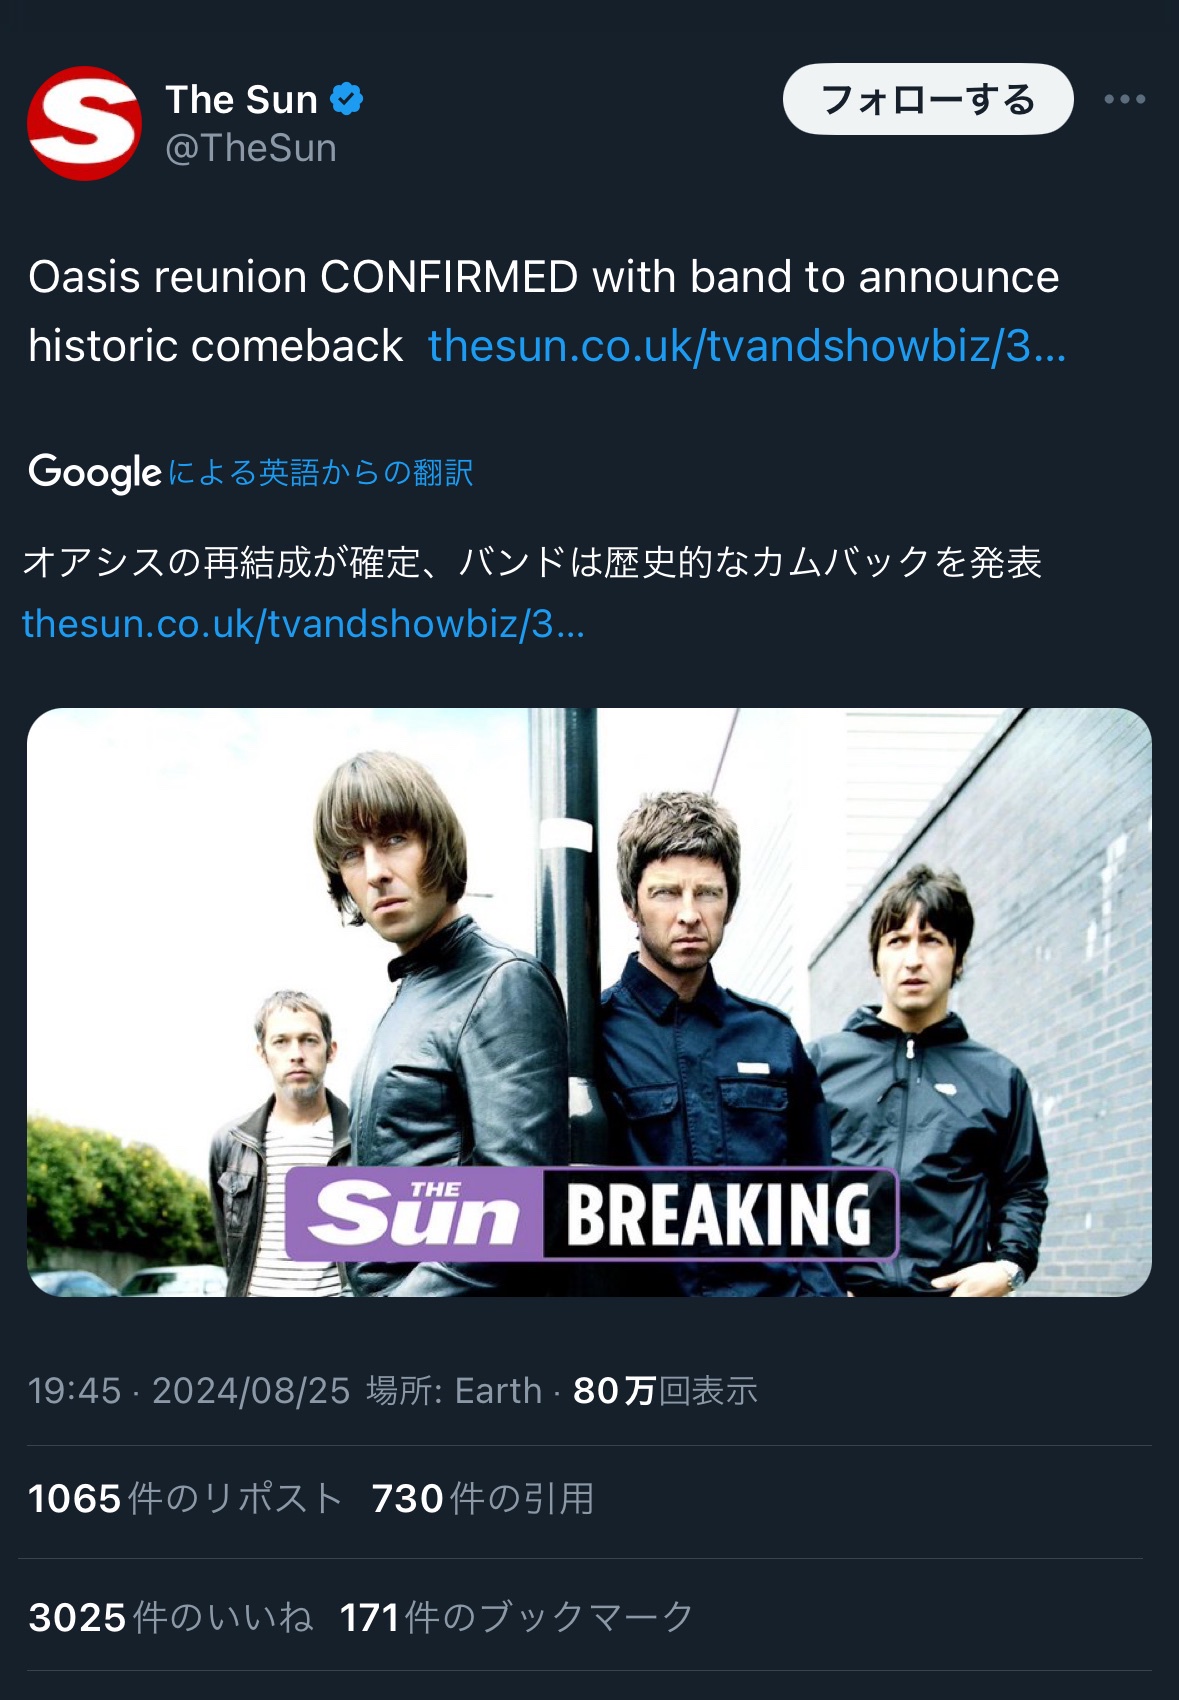1179x1700 pixels.
Task: Follow The Sun with フォローする button
Action: click(x=928, y=99)
